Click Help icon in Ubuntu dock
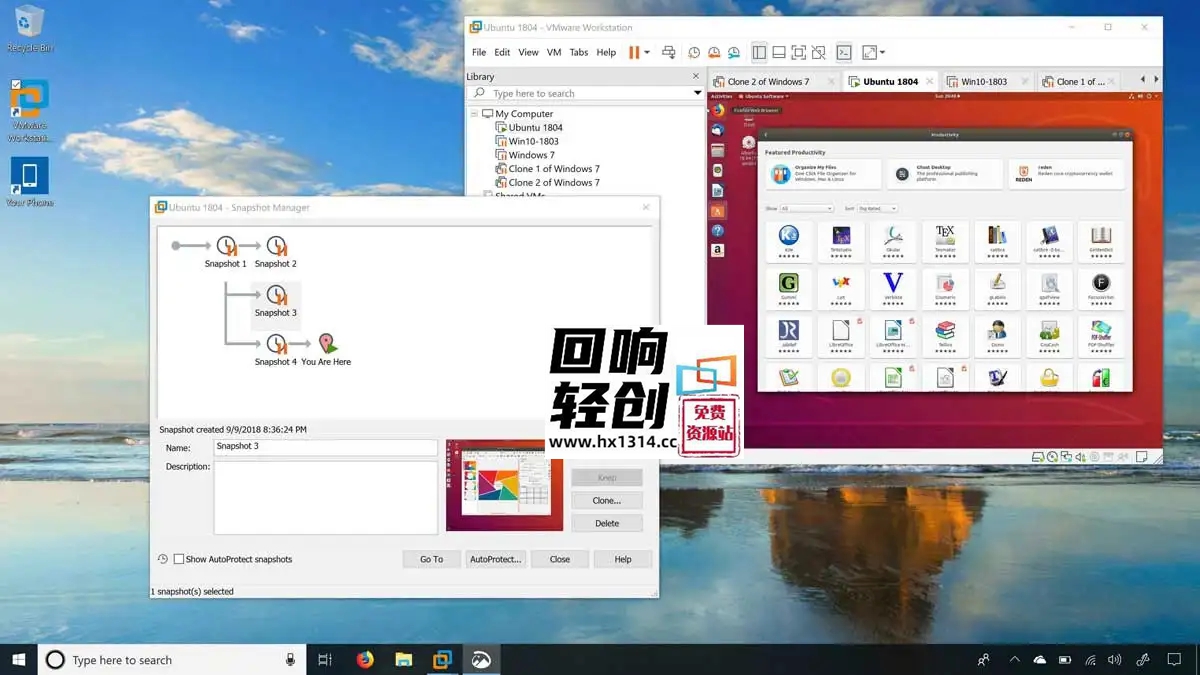Image resolution: width=1200 pixels, height=675 pixels. [x=717, y=231]
